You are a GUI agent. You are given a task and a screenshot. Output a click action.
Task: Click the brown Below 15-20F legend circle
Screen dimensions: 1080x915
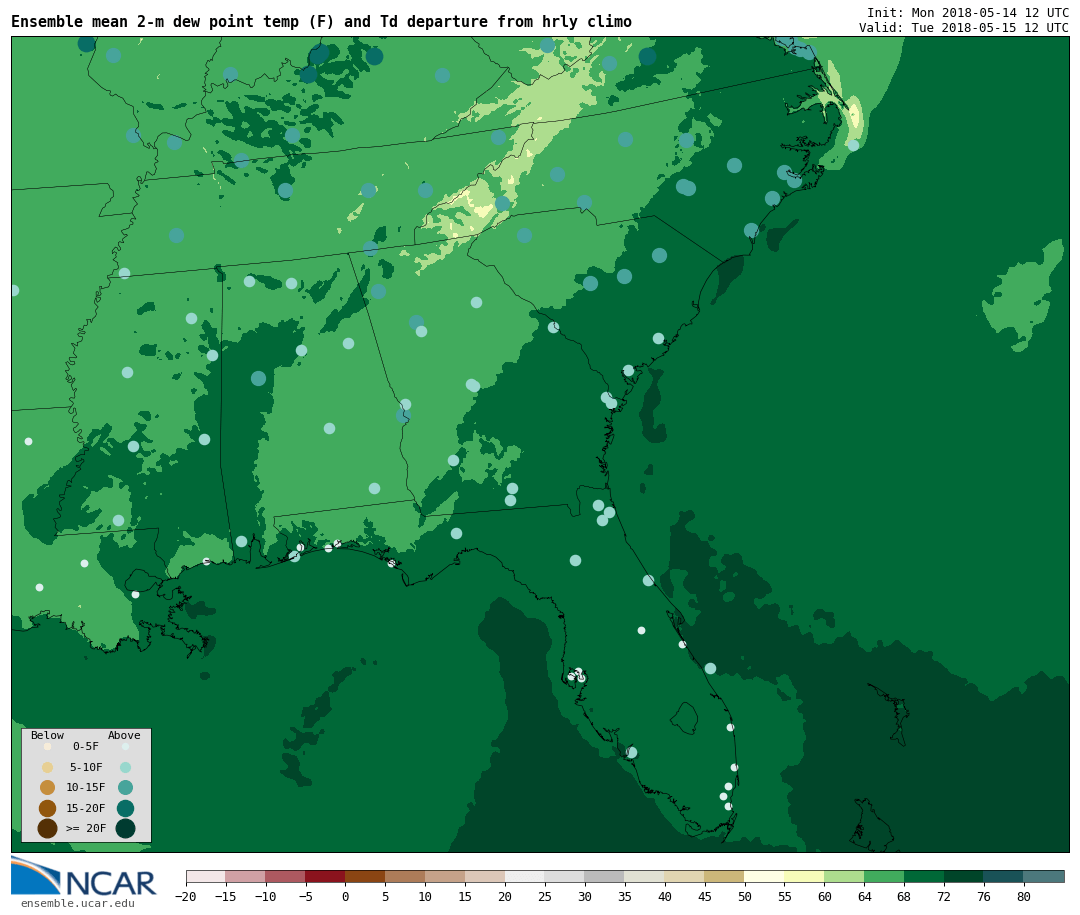point(48,808)
